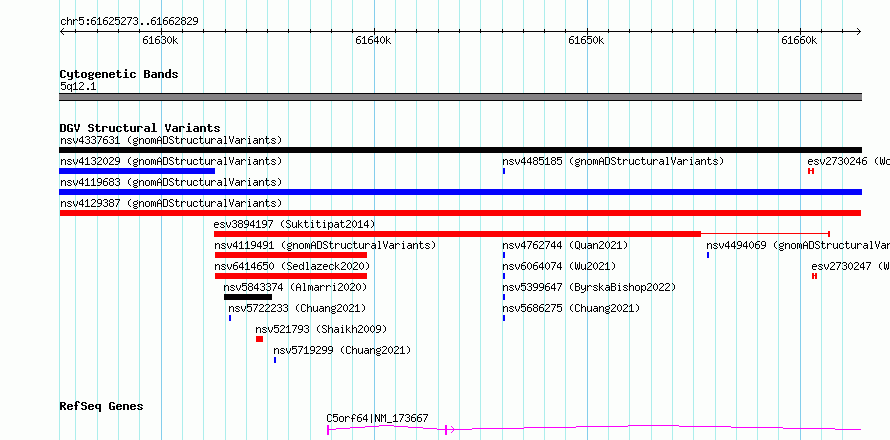Viewport: 890px width, 440px height.
Task: Open nsv4132029 (gnomADStructuralVariants) label
Action: coord(171,161)
